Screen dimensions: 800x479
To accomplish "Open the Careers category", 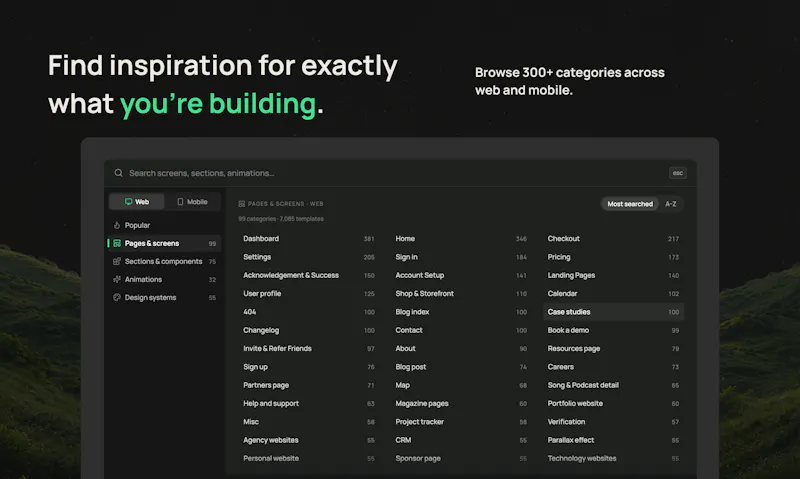I will [x=613, y=367].
